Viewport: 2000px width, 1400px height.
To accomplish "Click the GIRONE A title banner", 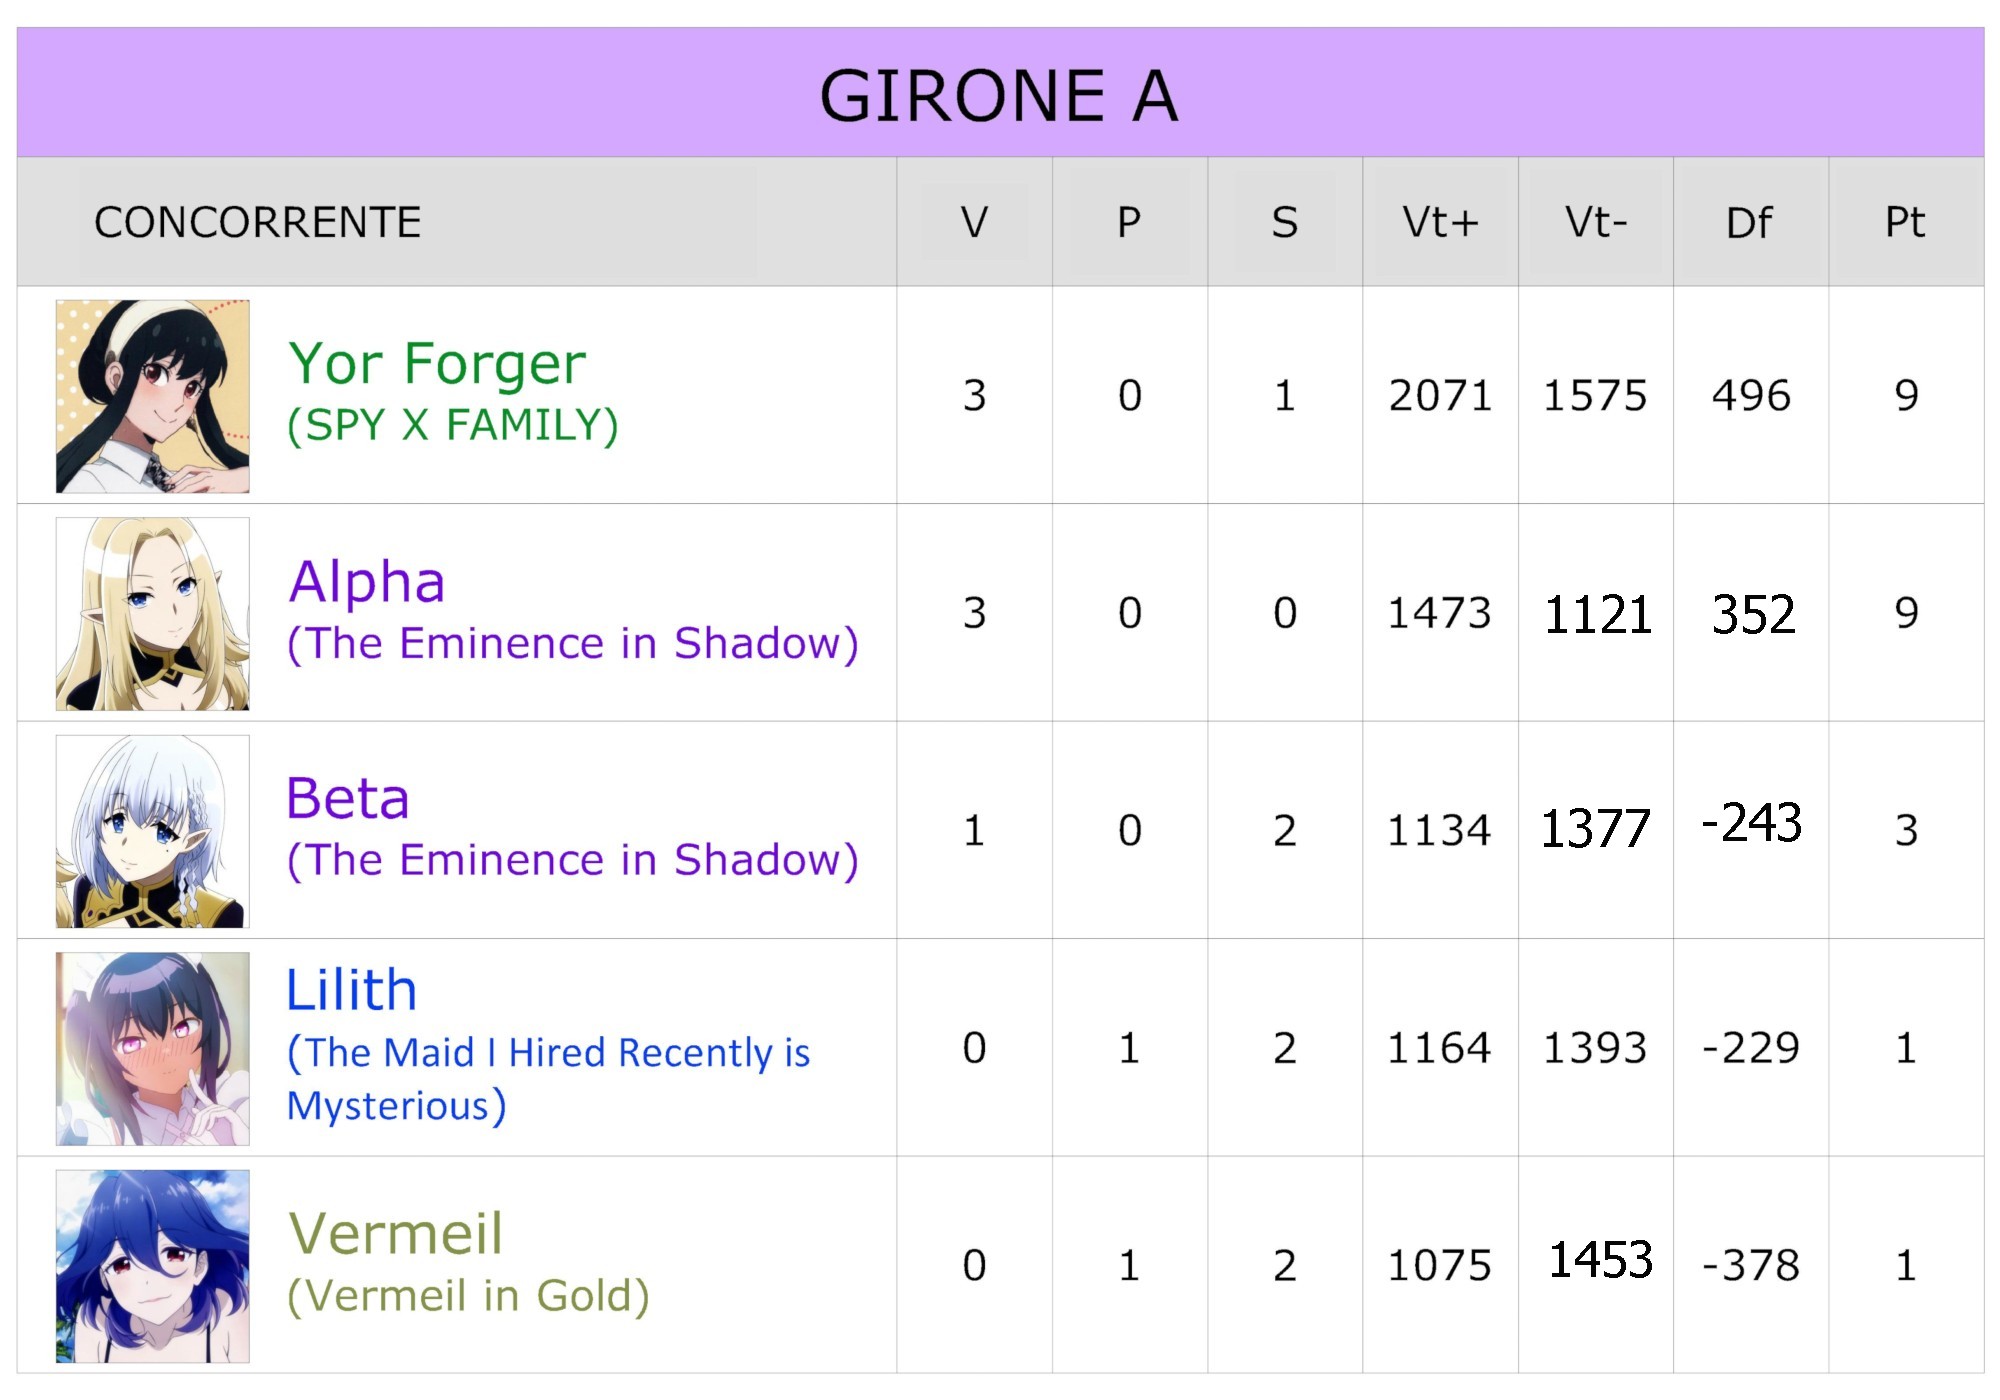I will click(x=999, y=95).
